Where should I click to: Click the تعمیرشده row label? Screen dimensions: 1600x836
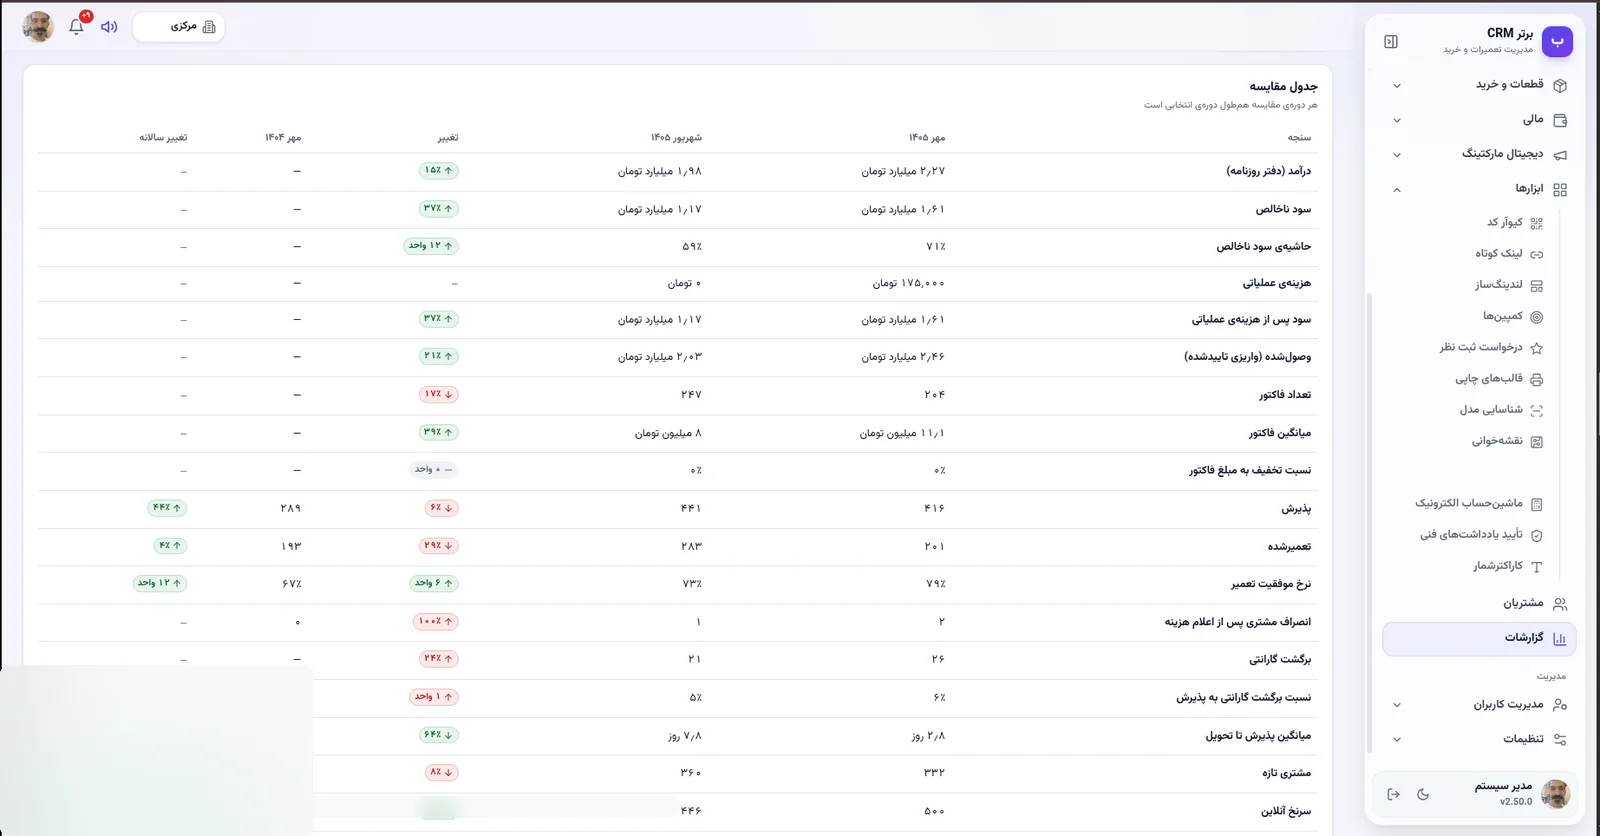click(x=1289, y=547)
